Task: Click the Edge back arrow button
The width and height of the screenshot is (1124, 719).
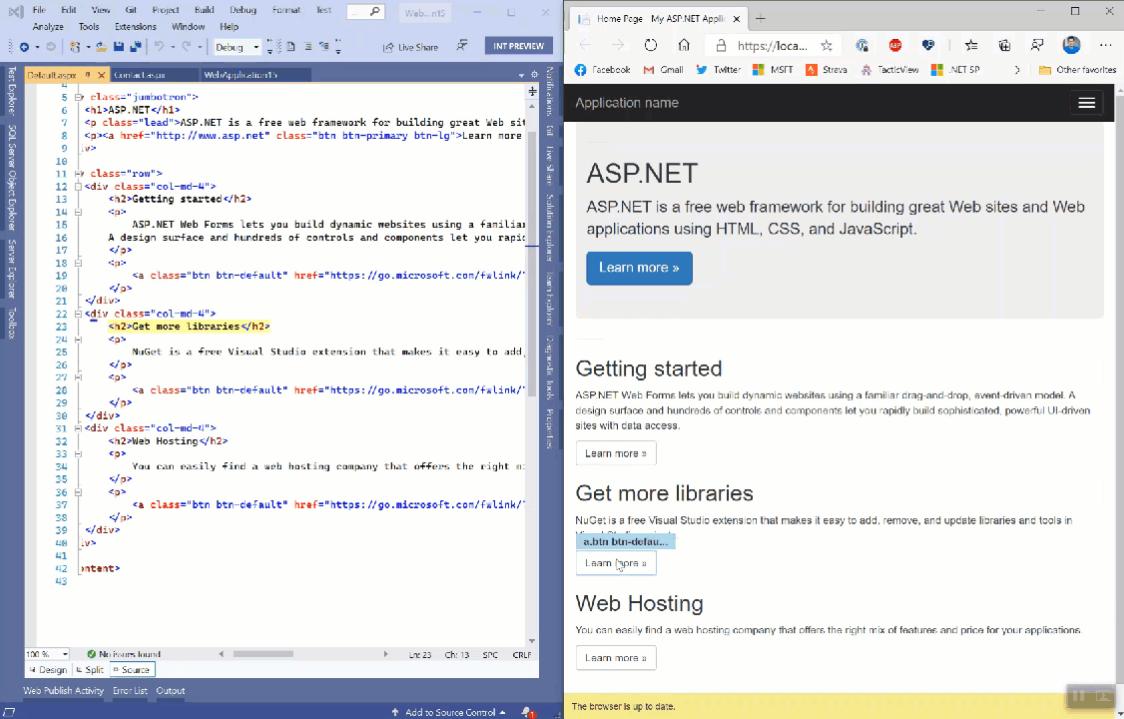Action: click(x=585, y=45)
